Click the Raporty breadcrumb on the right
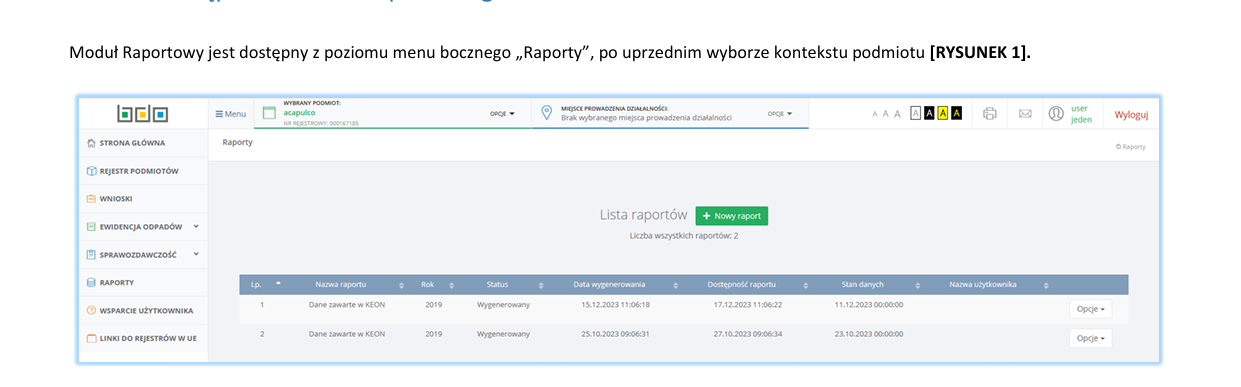 (1130, 147)
